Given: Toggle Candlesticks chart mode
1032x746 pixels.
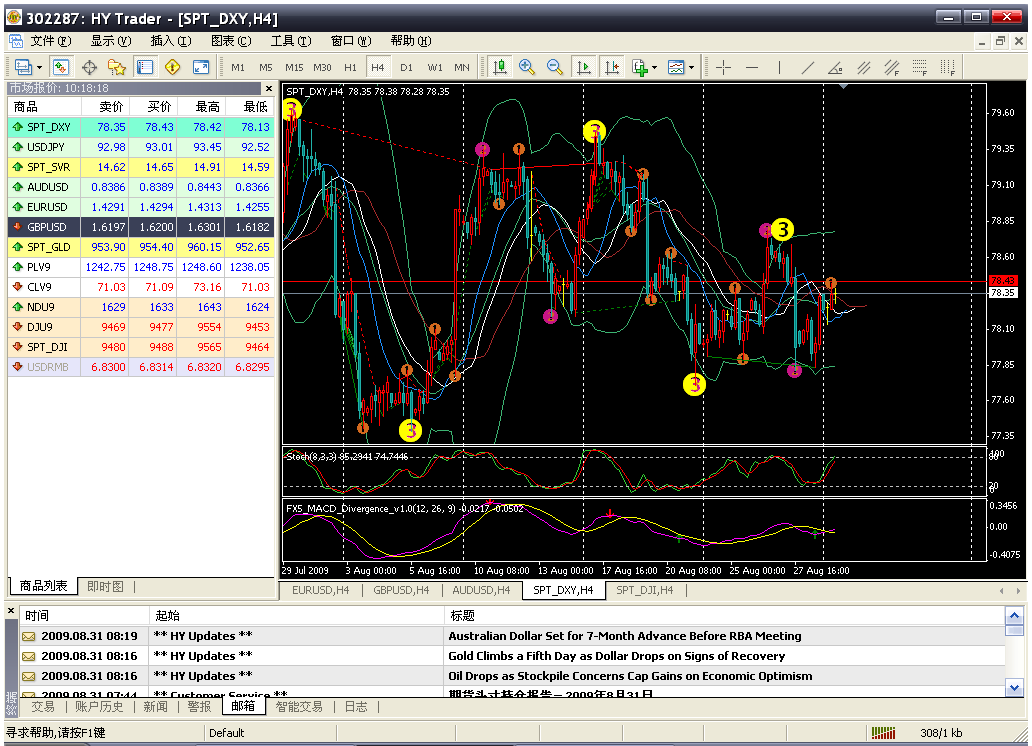Looking at the screenshot, I should 500,67.
